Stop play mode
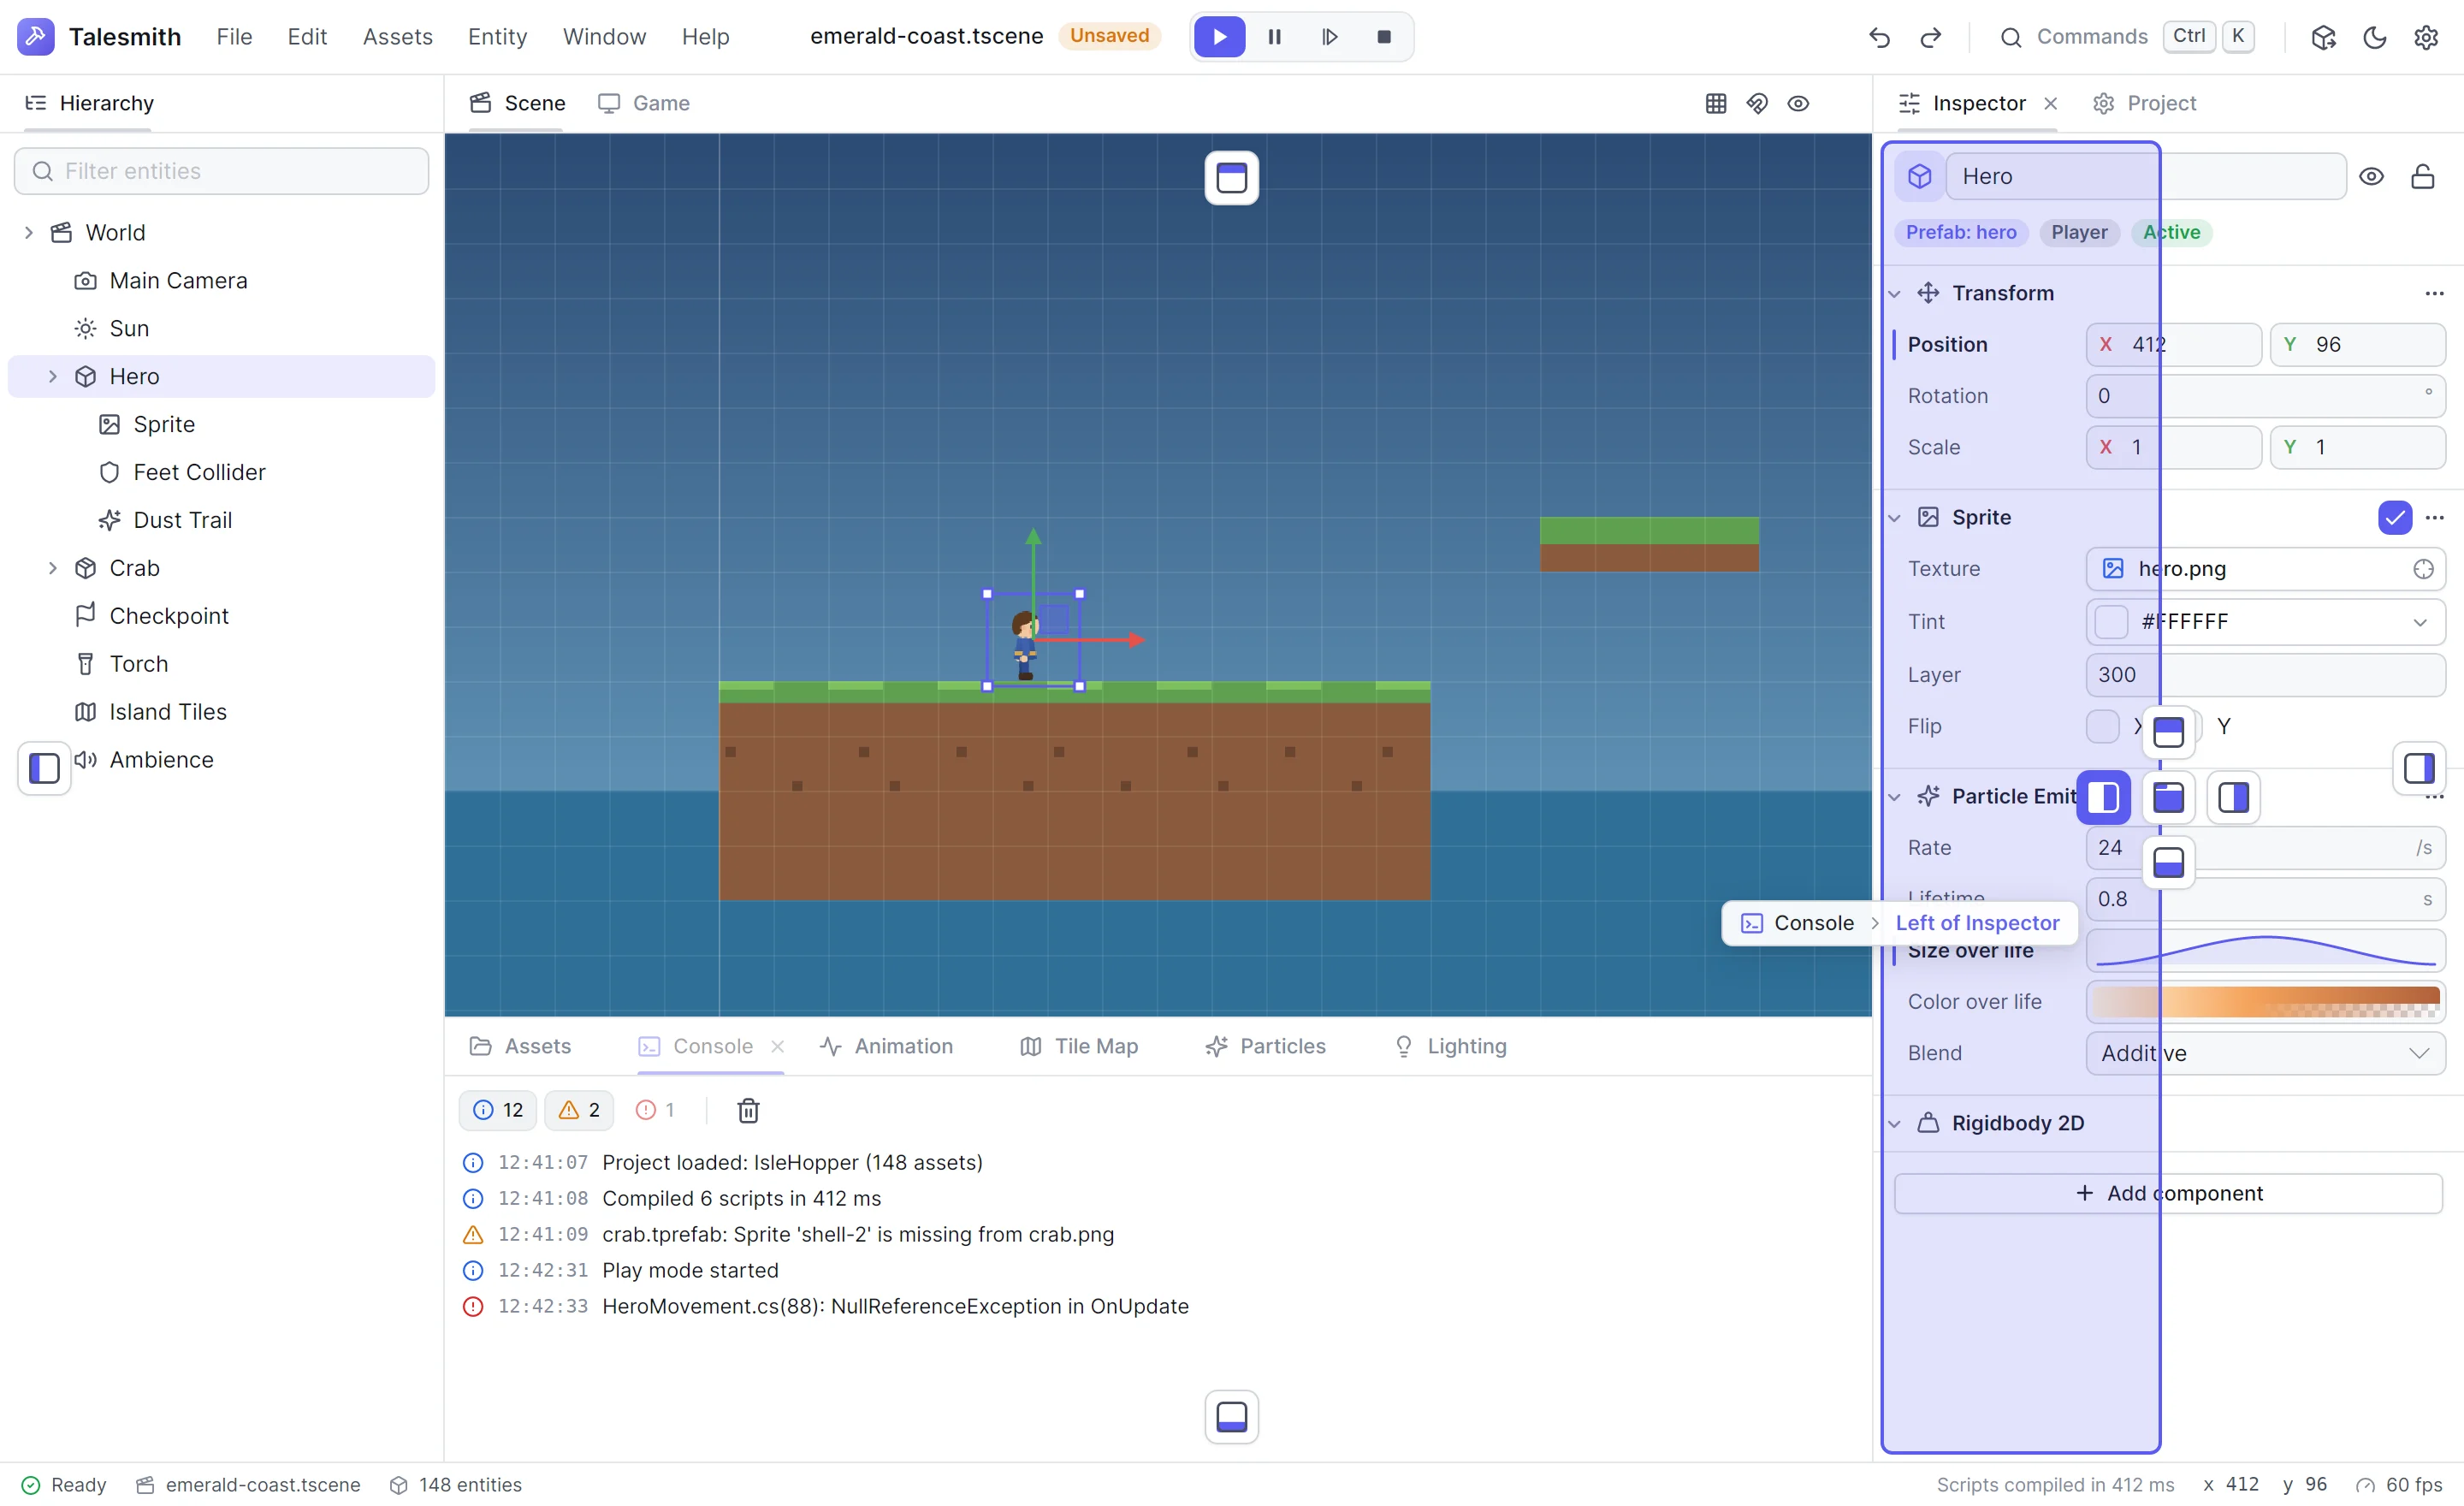Viewport: 2464px width, 1506px height. coord(1384,37)
